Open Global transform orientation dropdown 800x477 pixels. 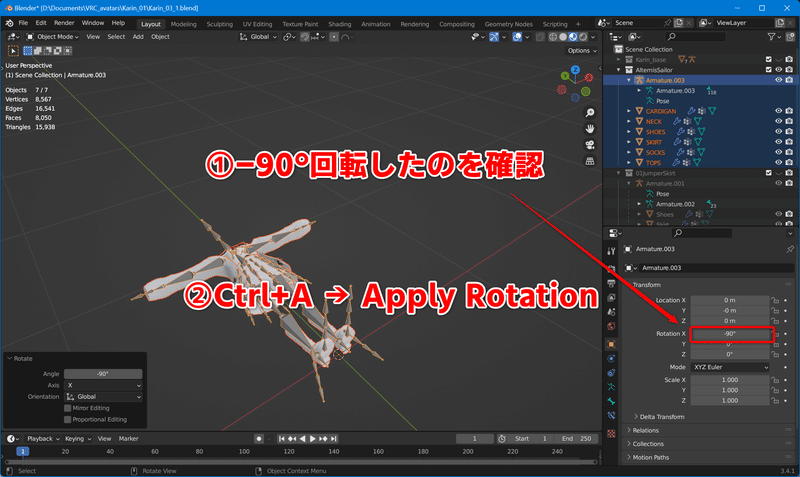click(259, 37)
